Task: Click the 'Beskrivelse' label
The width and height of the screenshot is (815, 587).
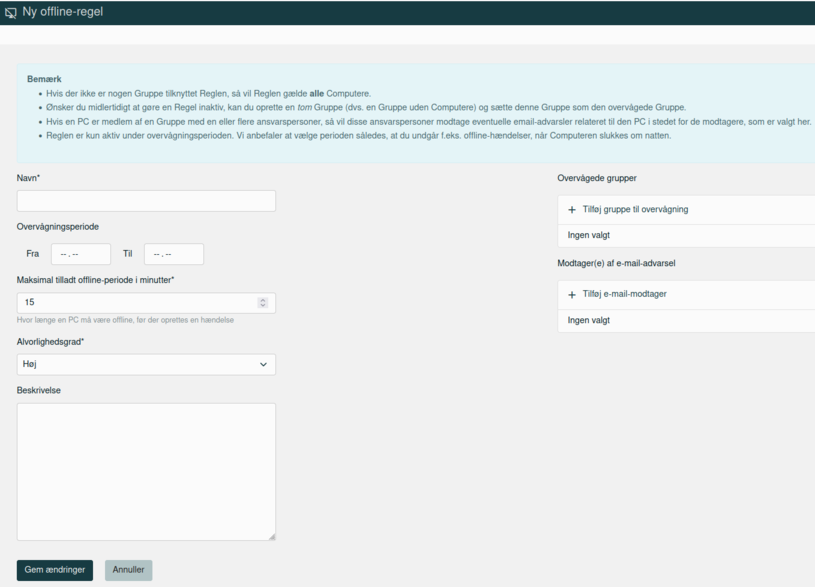Action: pos(38,390)
